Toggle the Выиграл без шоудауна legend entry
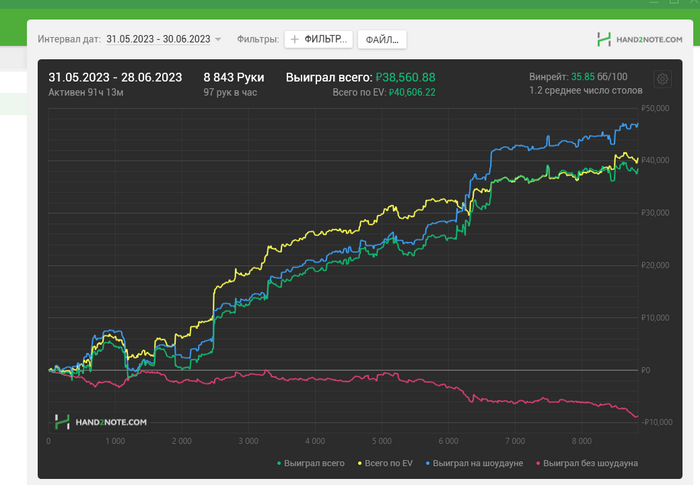This screenshot has height=485, width=700. coord(587,464)
